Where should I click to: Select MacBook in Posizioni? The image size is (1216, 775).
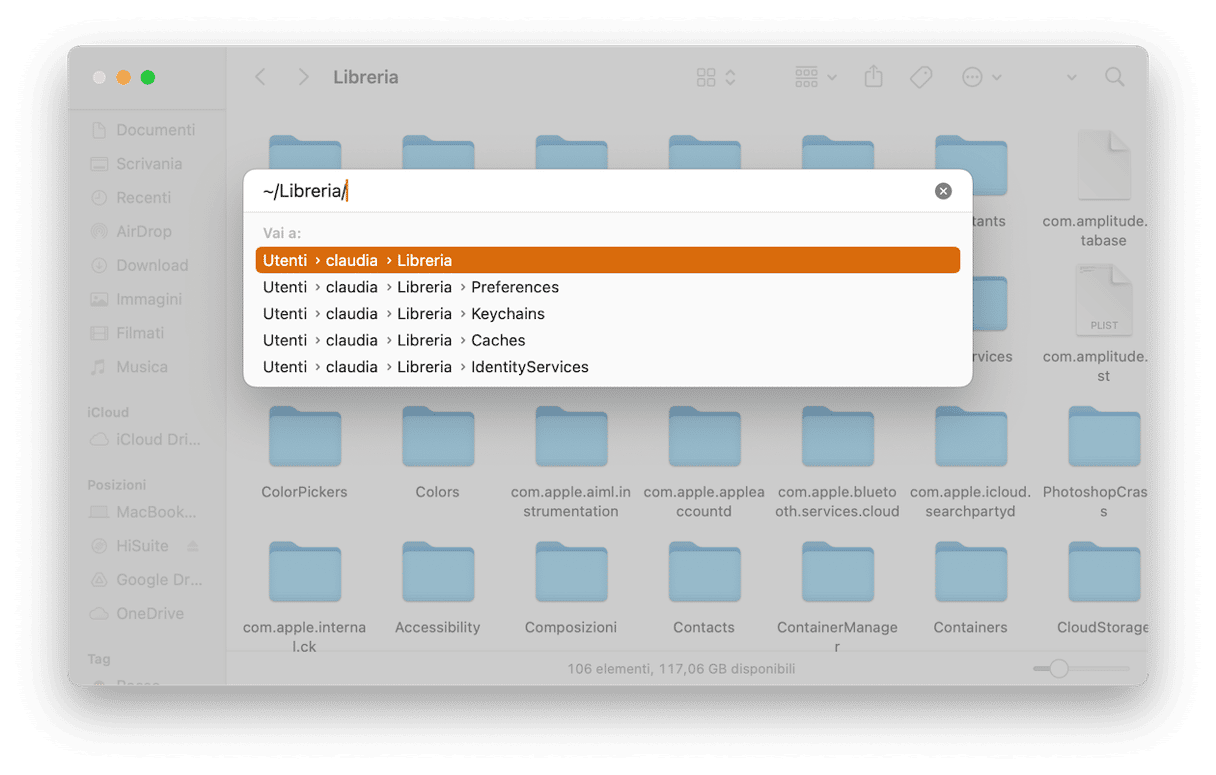[143, 512]
